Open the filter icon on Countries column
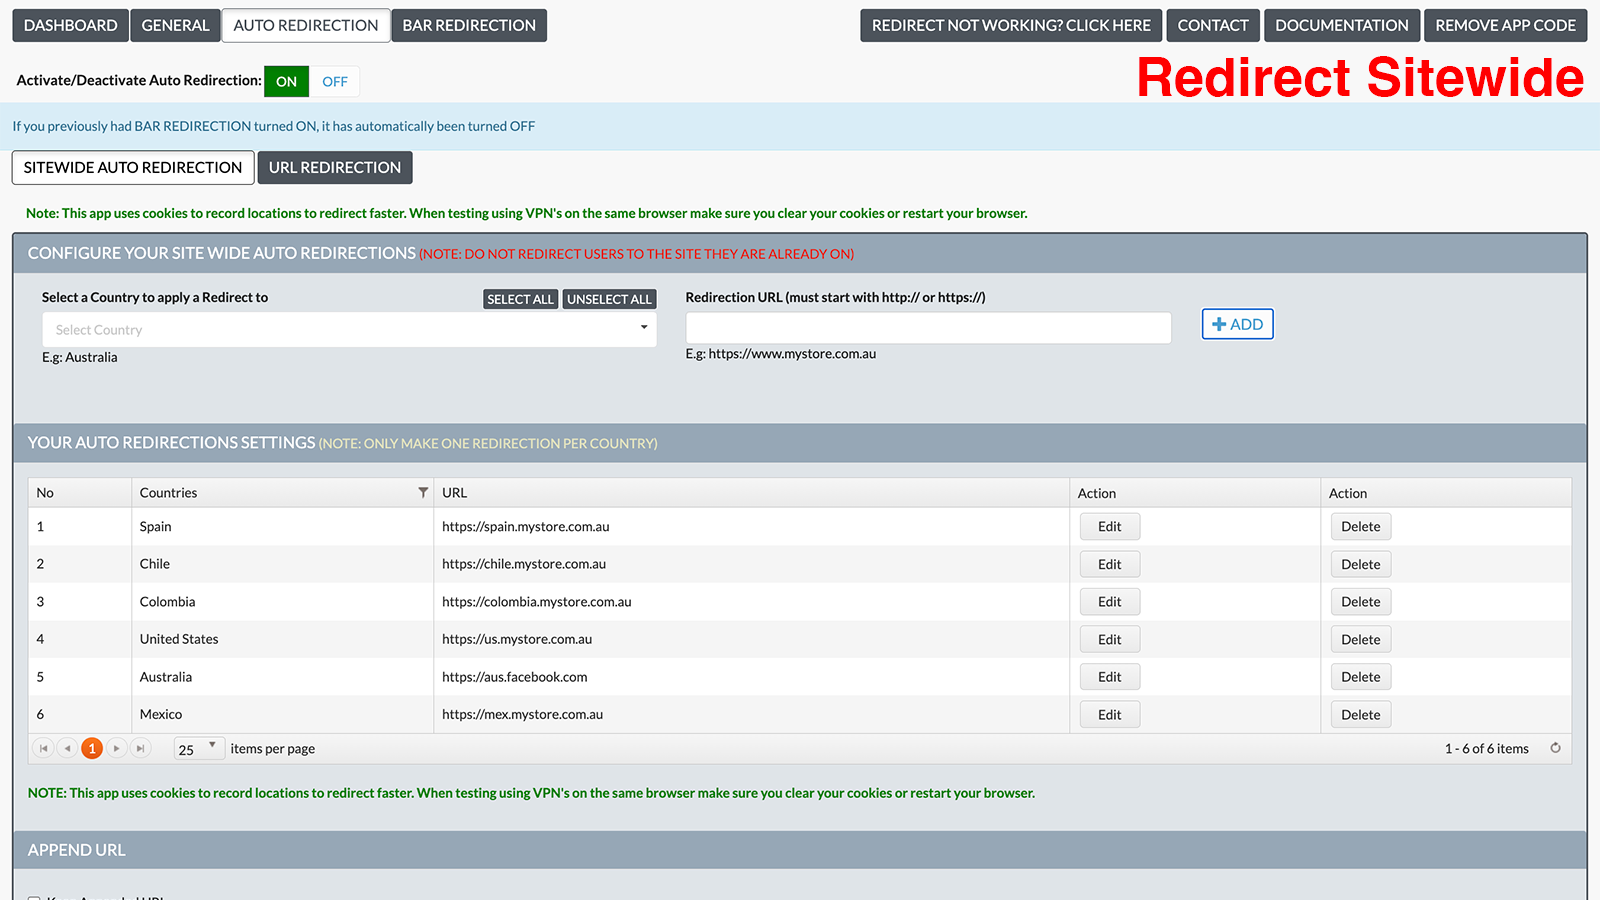 coord(423,492)
